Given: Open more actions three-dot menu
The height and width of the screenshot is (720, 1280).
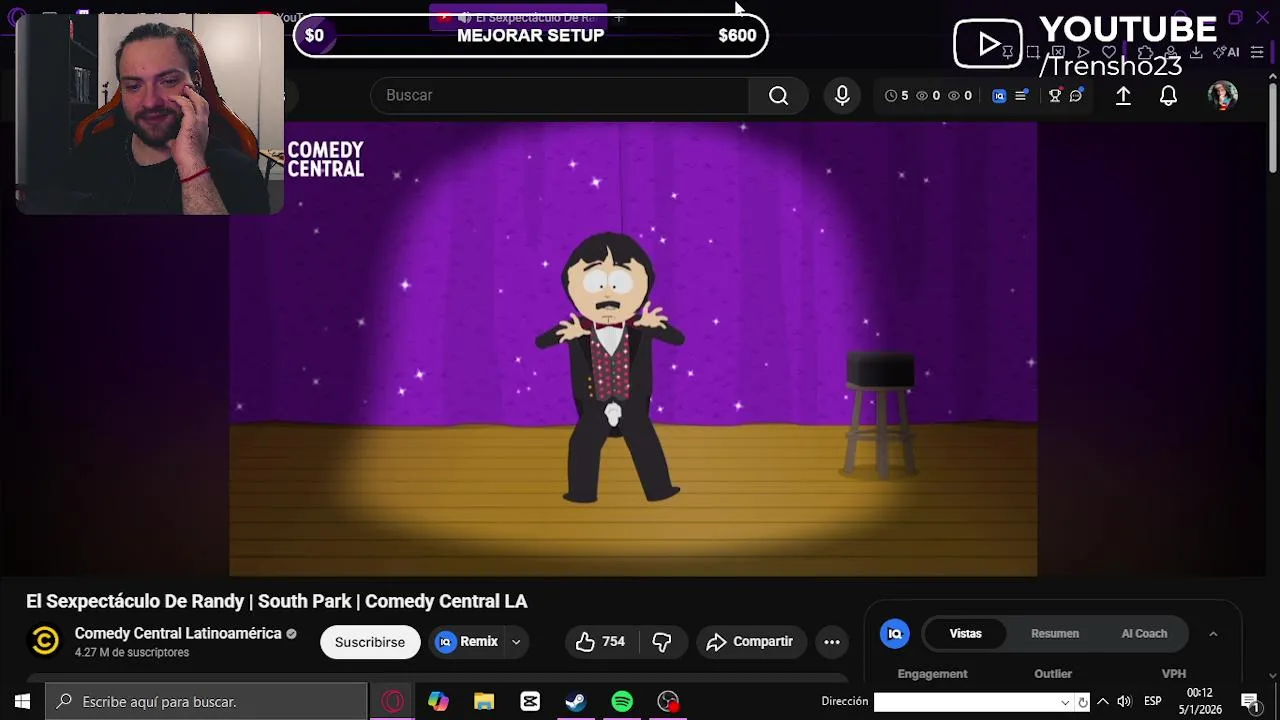Looking at the screenshot, I should [832, 642].
